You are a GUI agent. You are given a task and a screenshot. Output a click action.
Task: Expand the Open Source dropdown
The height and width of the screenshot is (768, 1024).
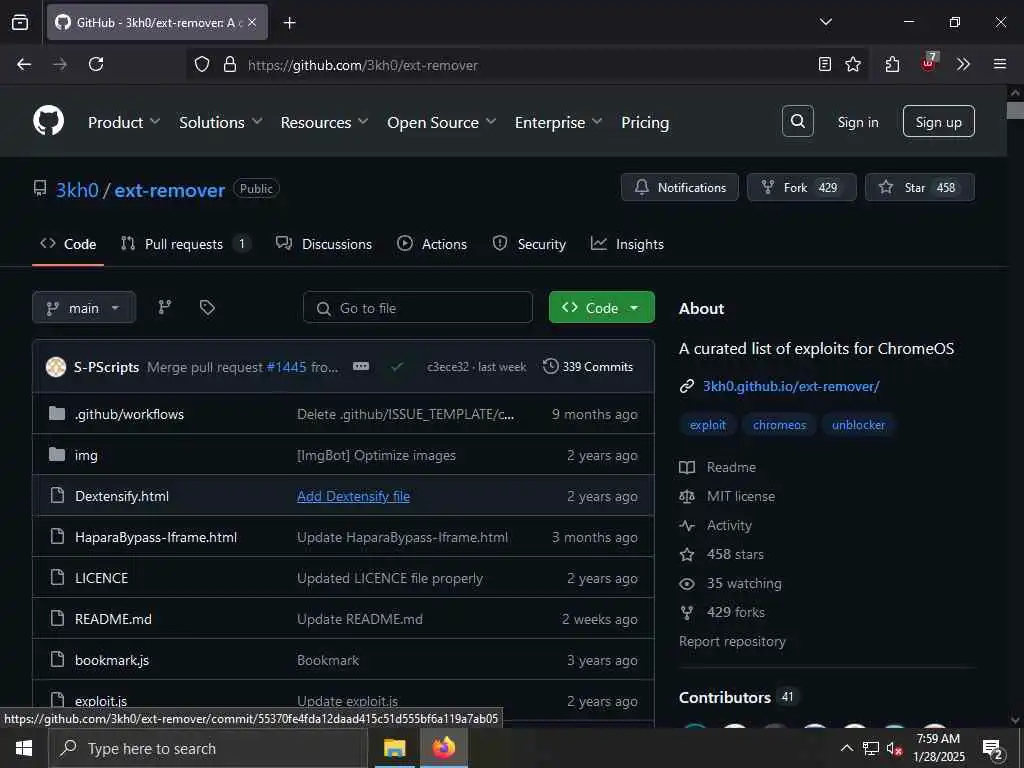[441, 122]
